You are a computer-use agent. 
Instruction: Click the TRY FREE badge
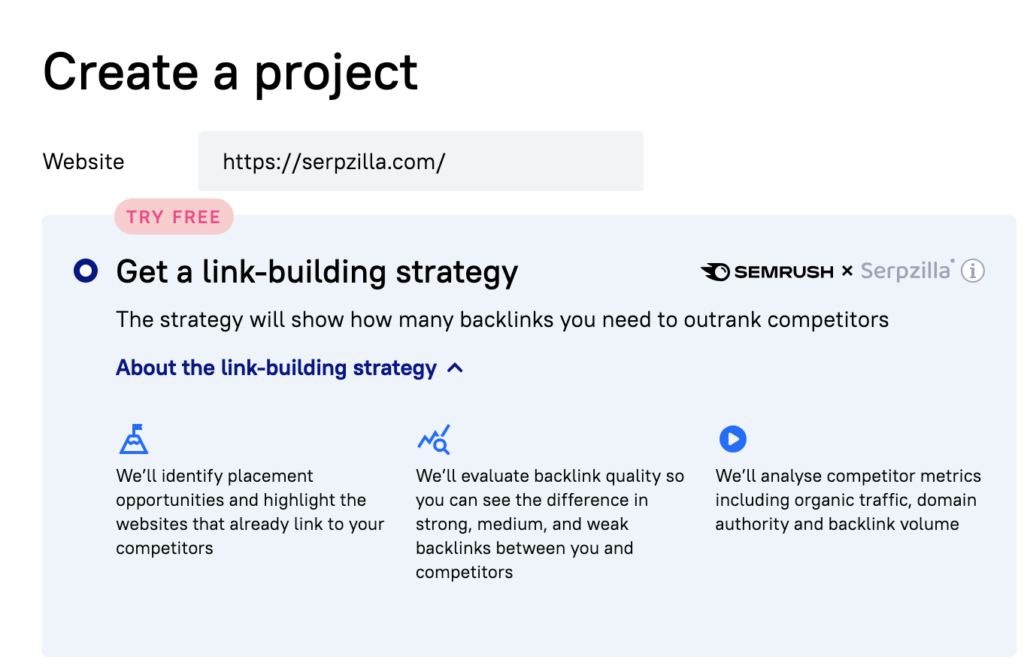(x=174, y=217)
